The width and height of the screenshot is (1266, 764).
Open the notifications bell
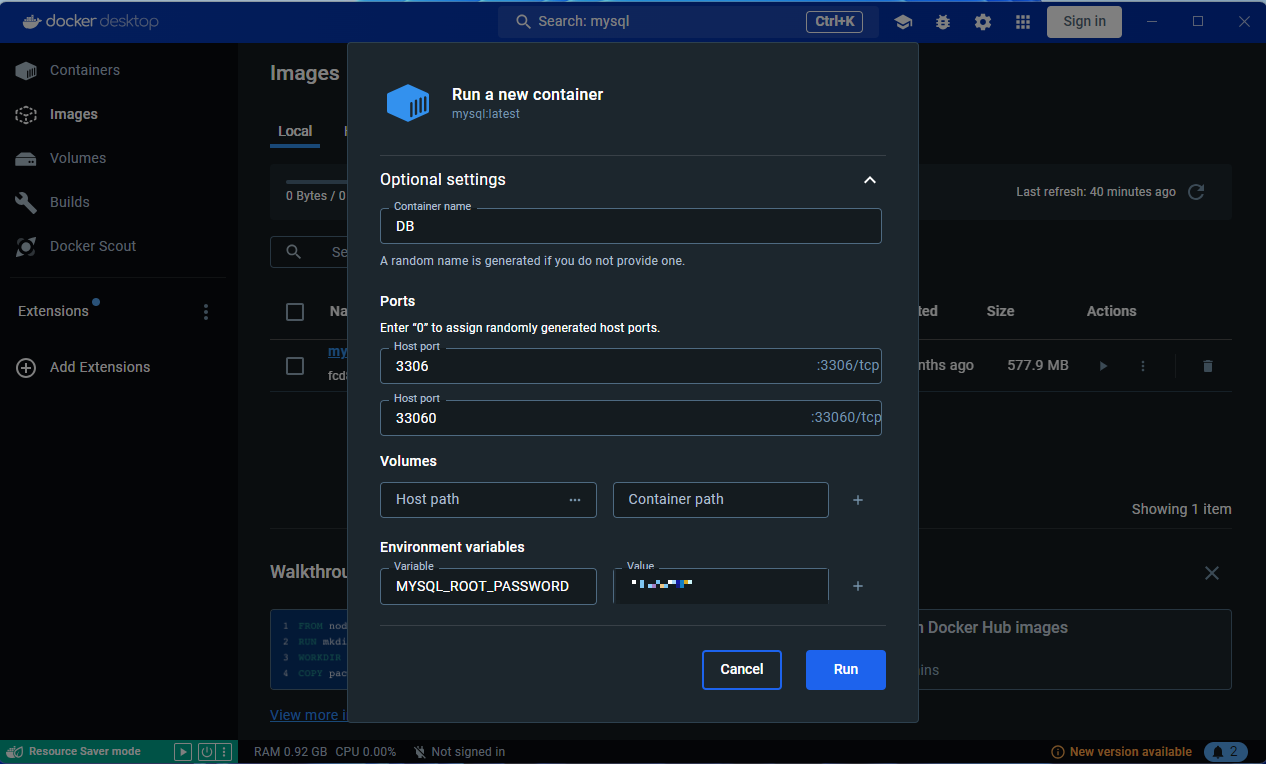1226,752
